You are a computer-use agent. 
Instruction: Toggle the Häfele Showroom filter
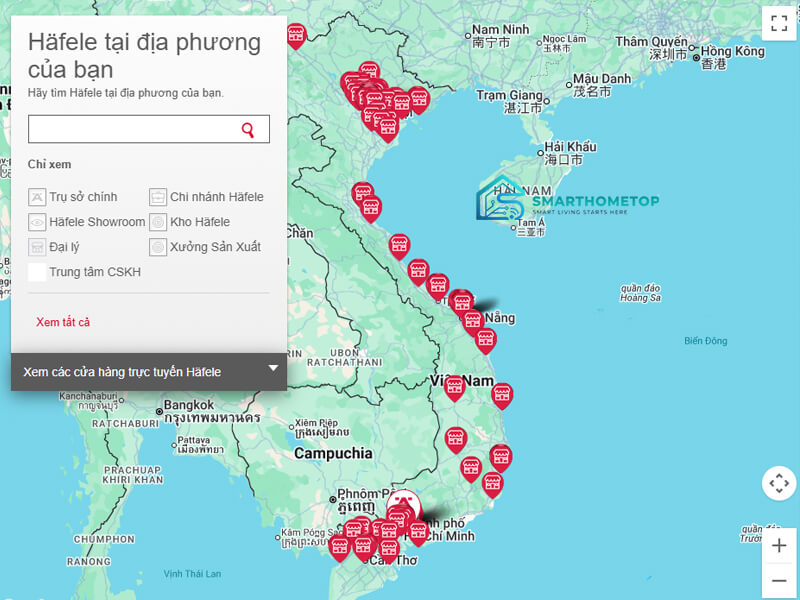click(x=37, y=222)
